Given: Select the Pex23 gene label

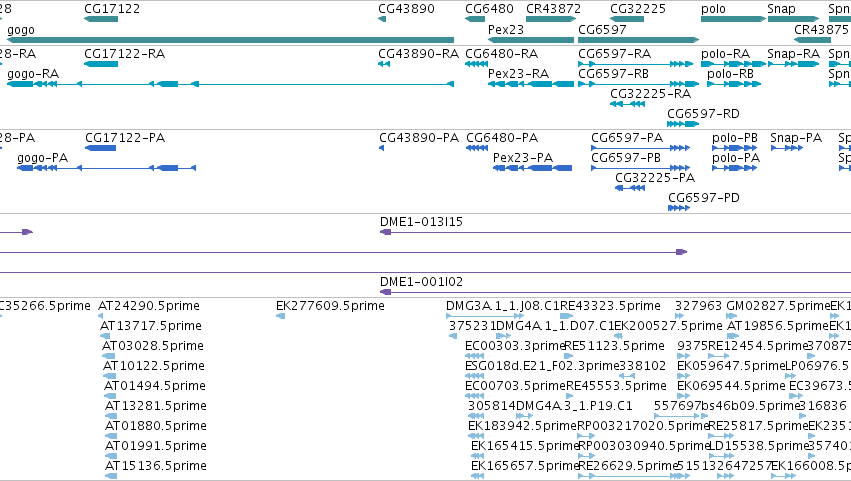Looking at the screenshot, I should point(506,30).
